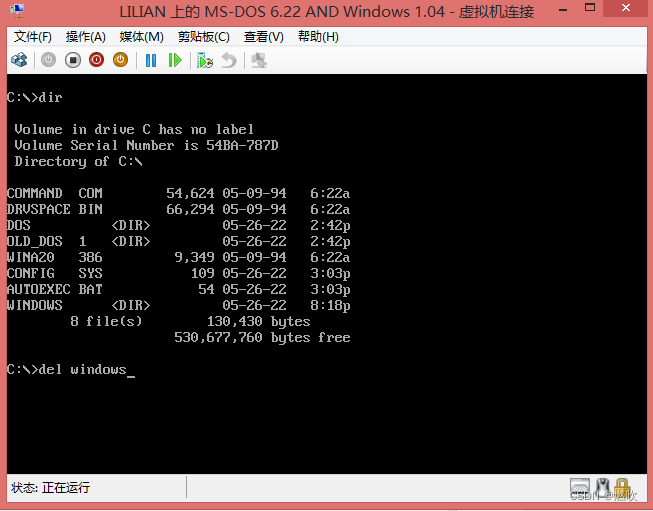Click the 'Directory of C:\' line
This screenshot has width=653, height=511.
pos(79,162)
